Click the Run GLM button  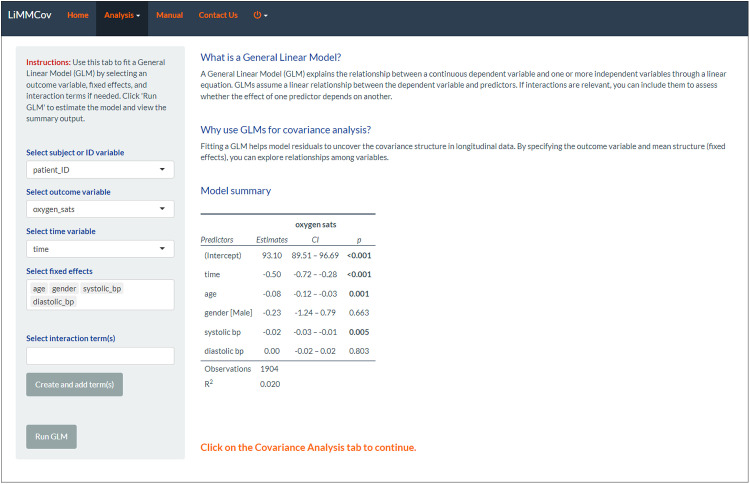51,437
